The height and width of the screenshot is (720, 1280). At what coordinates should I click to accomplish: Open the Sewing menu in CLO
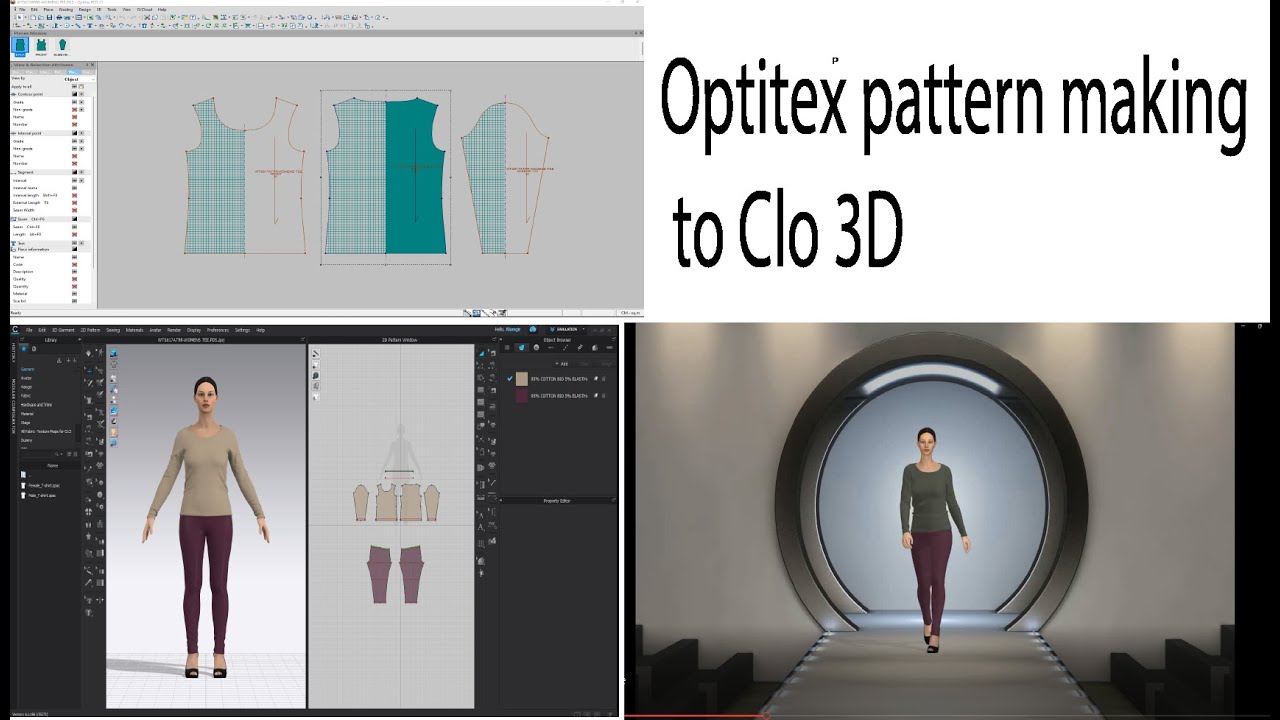[x=113, y=330]
